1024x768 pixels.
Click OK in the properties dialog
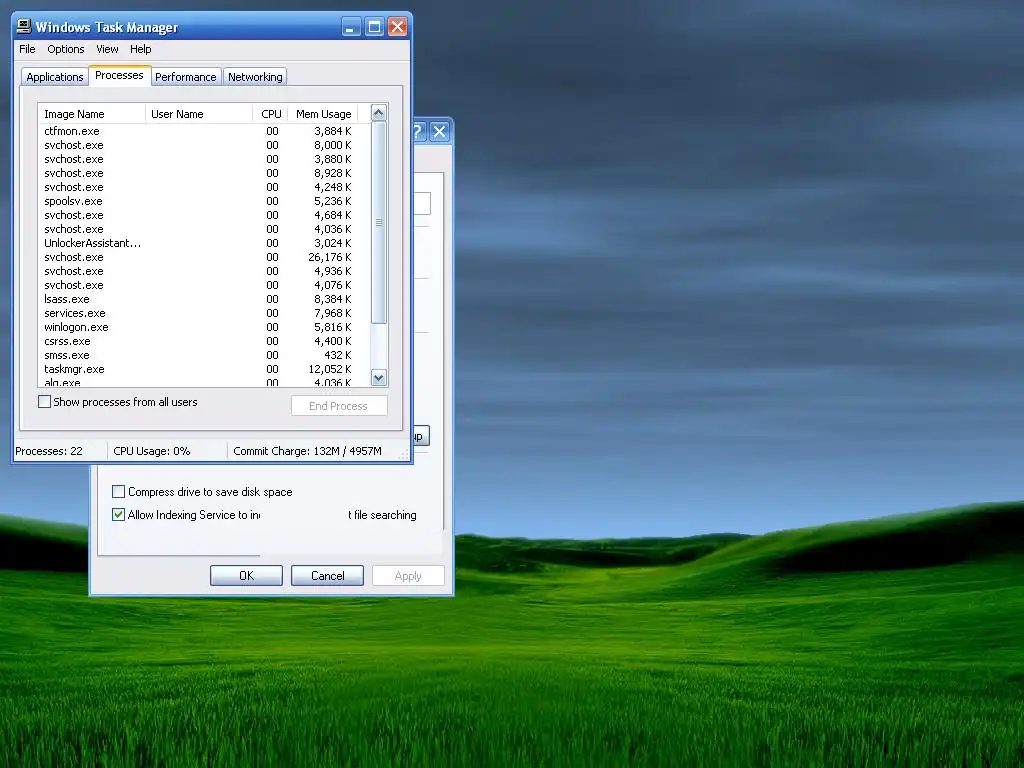coord(246,575)
